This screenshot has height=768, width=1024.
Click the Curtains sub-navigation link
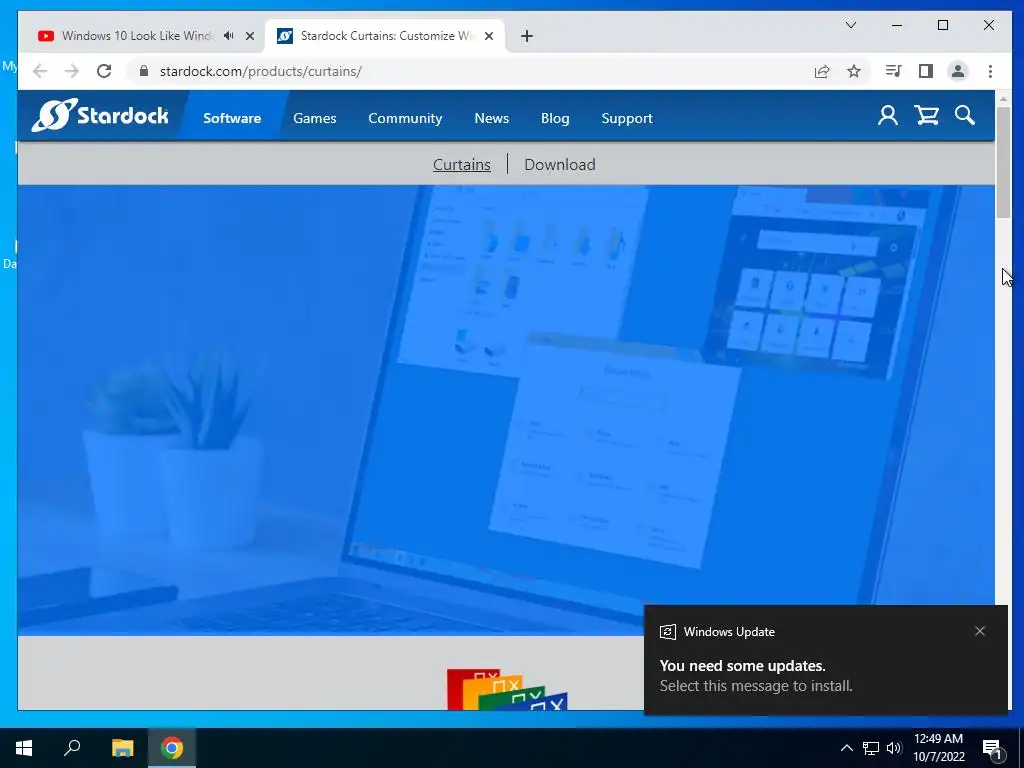pos(462,165)
